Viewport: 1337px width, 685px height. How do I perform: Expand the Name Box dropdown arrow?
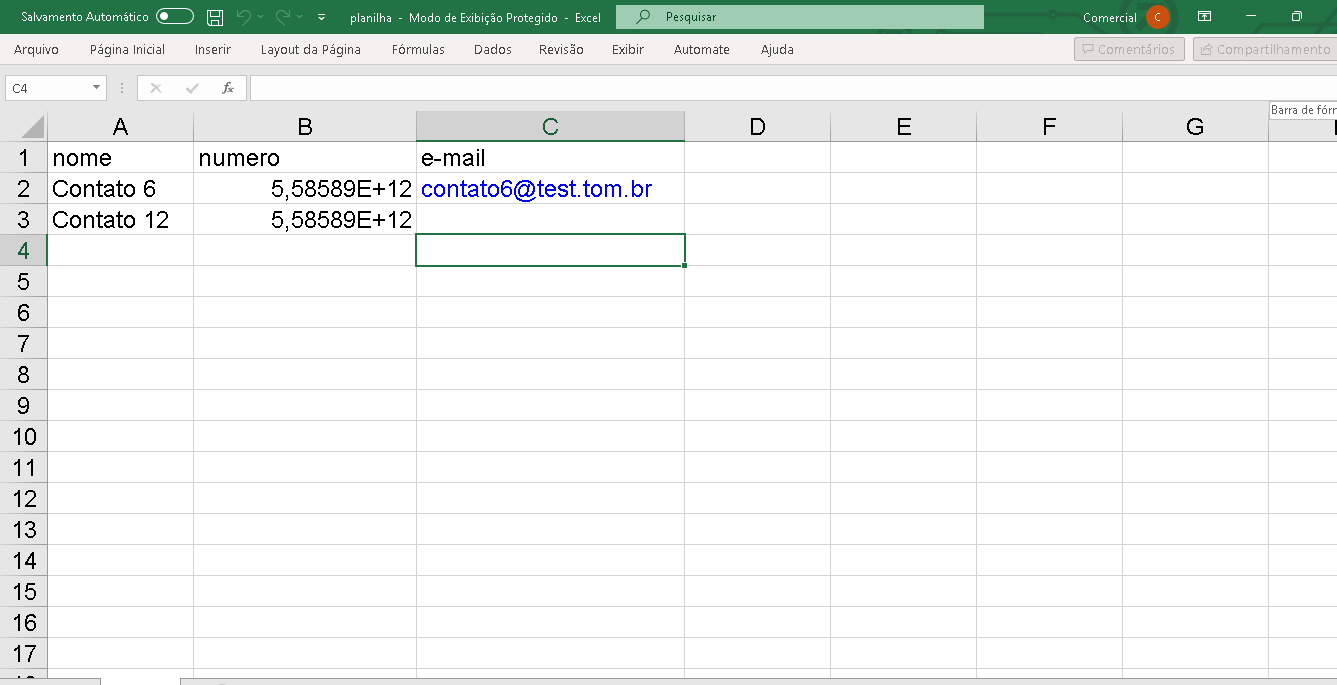97,88
